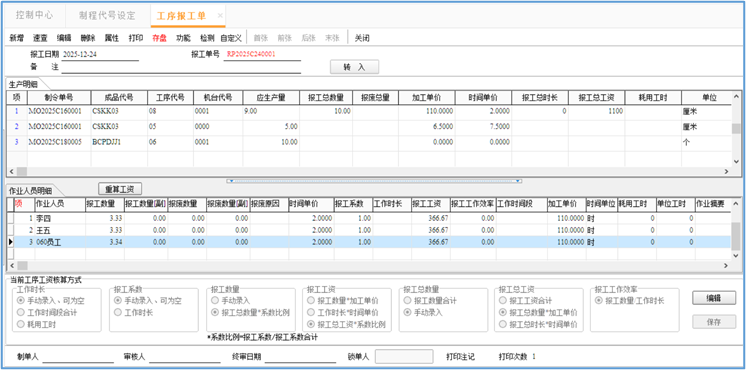Viewport: 746px width, 370px height.
Task: Select worker row 060员工
Action: click(372, 242)
